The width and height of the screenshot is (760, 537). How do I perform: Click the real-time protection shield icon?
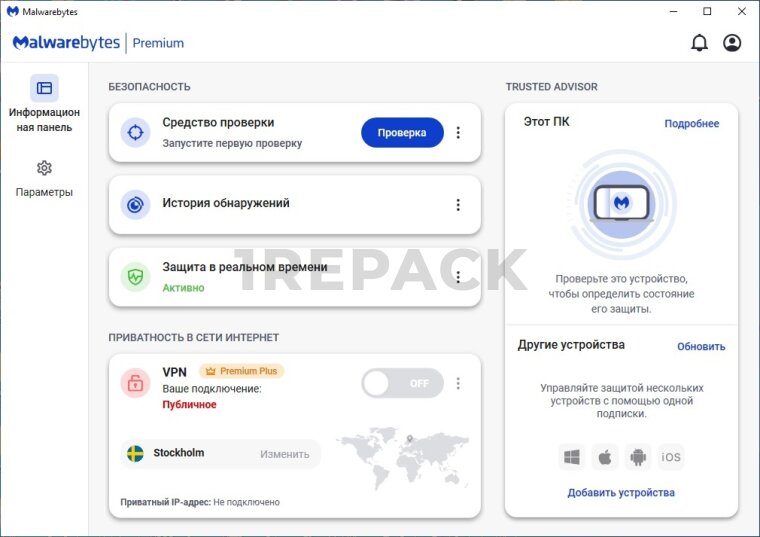(135, 277)
